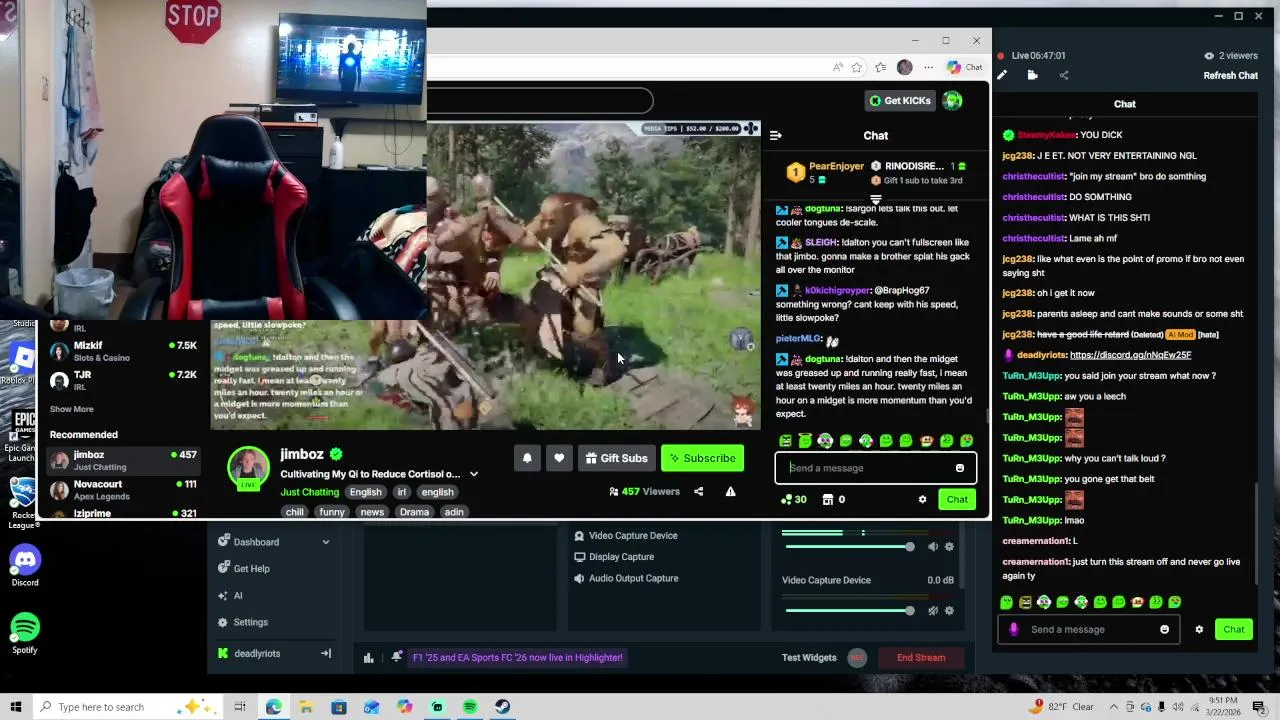Open Spotify desktop shortcut
This screenshot has width=1280, height=720.
(25, 634)
